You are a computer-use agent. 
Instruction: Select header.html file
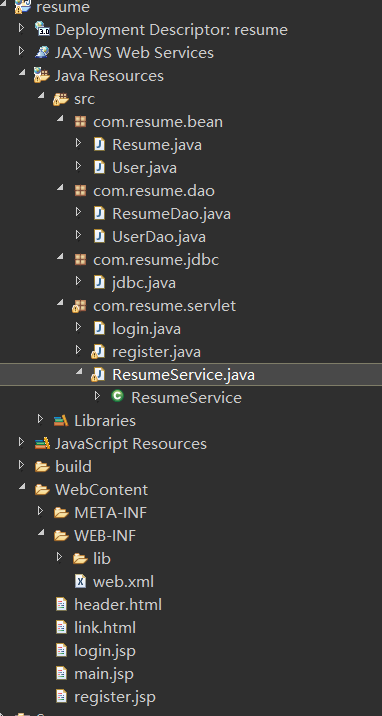[x=118, y=605]
